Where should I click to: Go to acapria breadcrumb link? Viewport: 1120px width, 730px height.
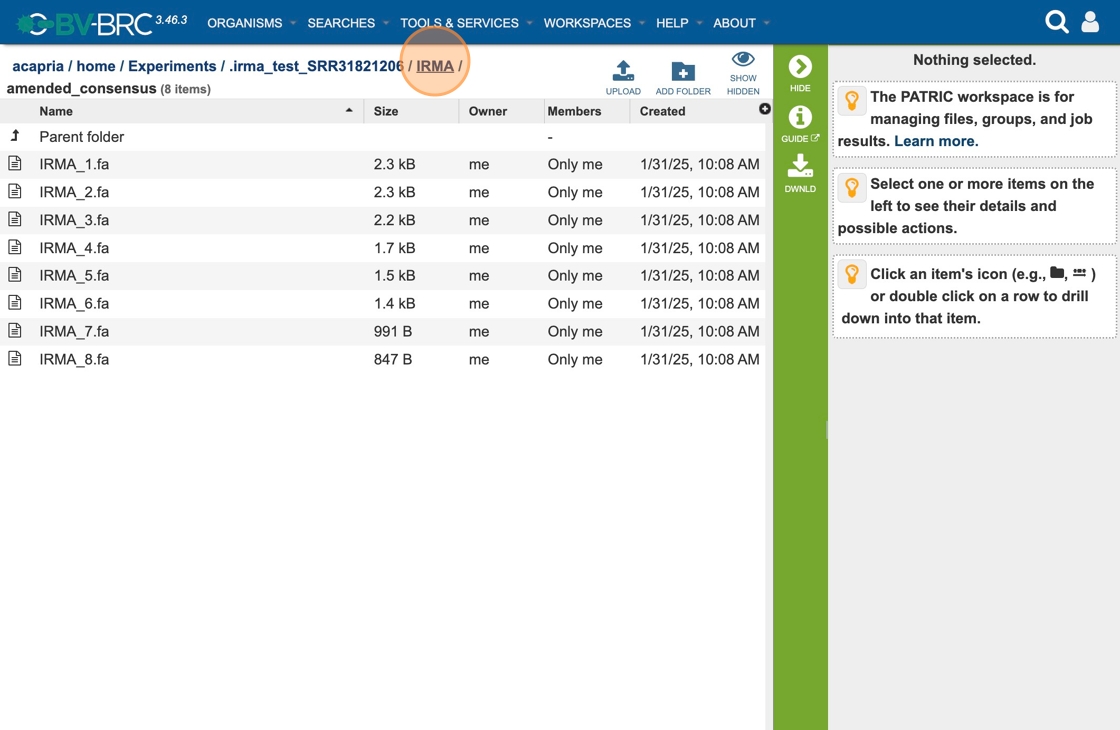38,66
